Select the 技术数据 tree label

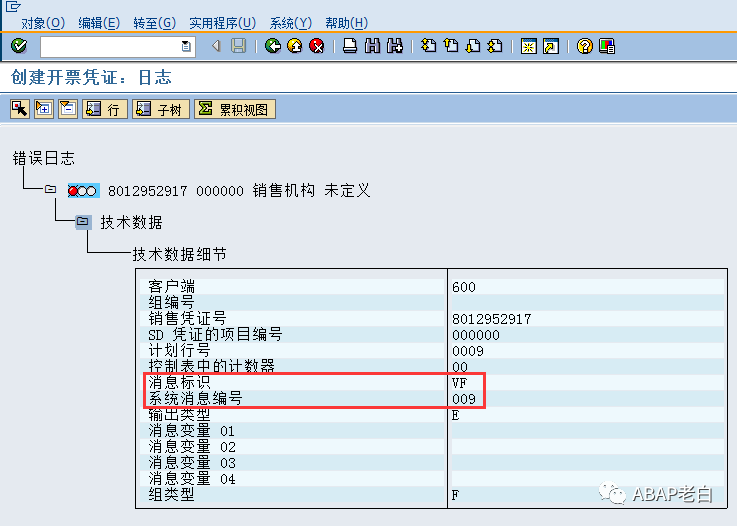point(131,222)
